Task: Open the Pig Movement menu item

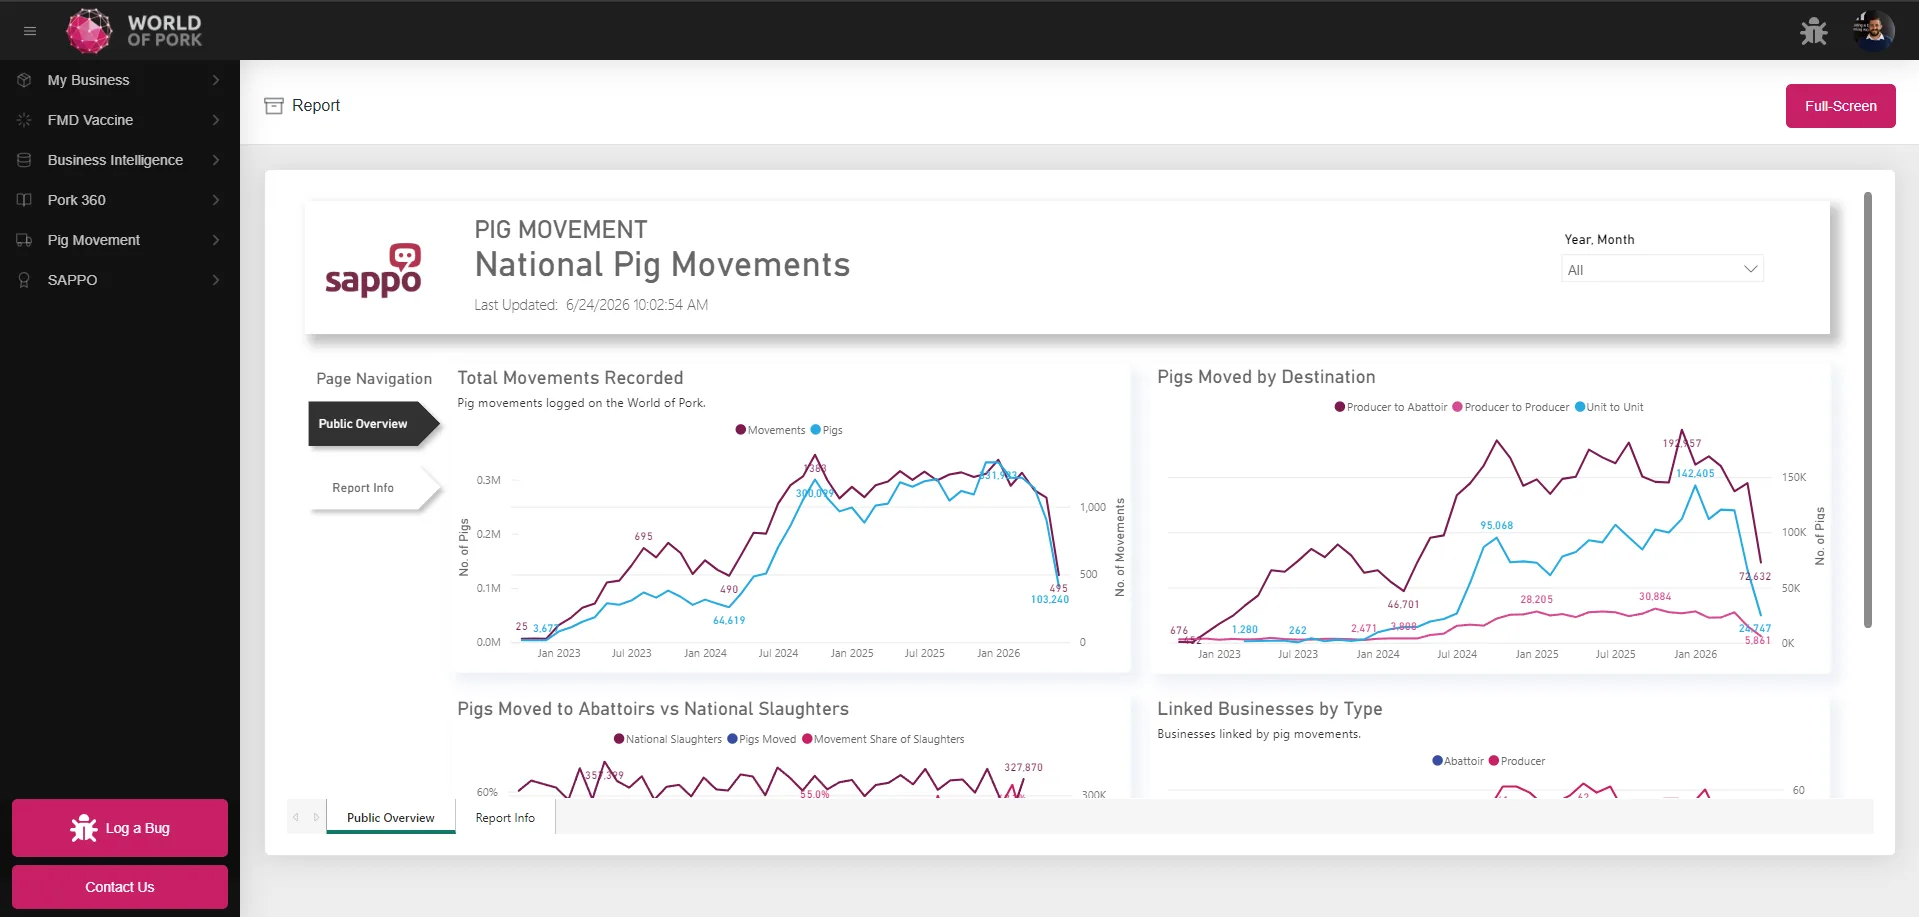Action: tap(120, 240)
